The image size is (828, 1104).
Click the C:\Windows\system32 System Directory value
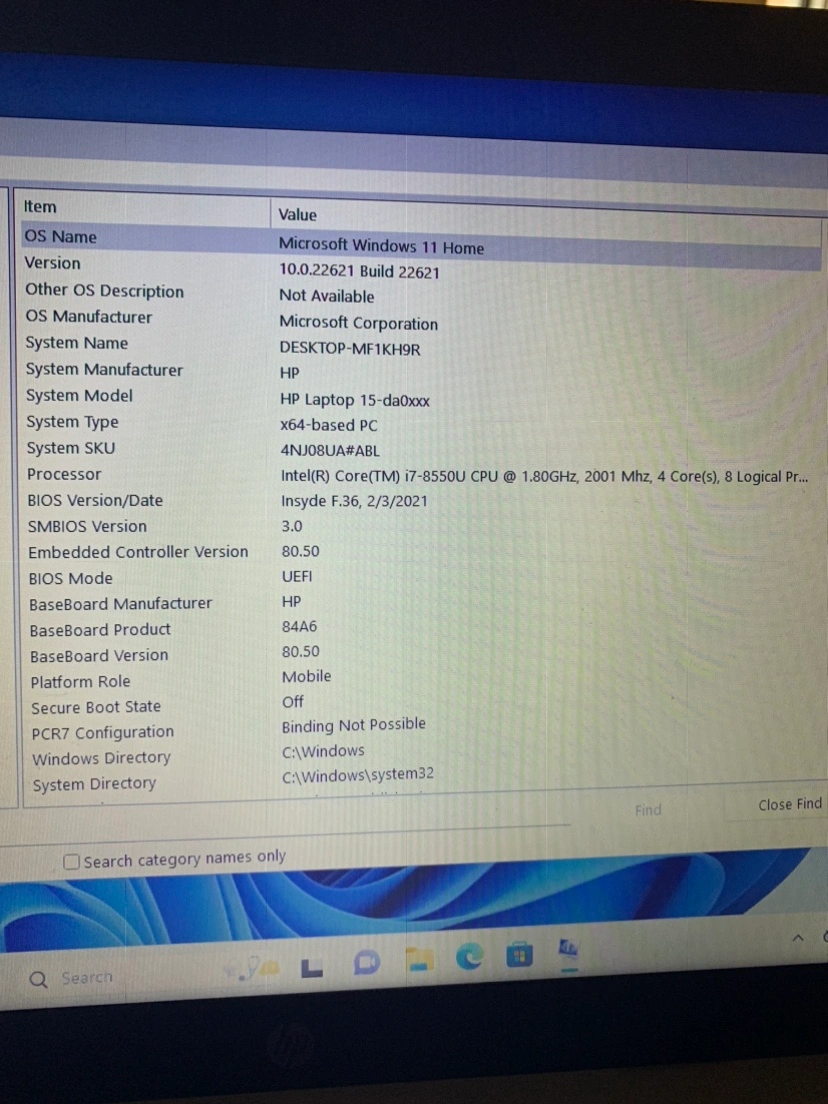pos(358,775)
